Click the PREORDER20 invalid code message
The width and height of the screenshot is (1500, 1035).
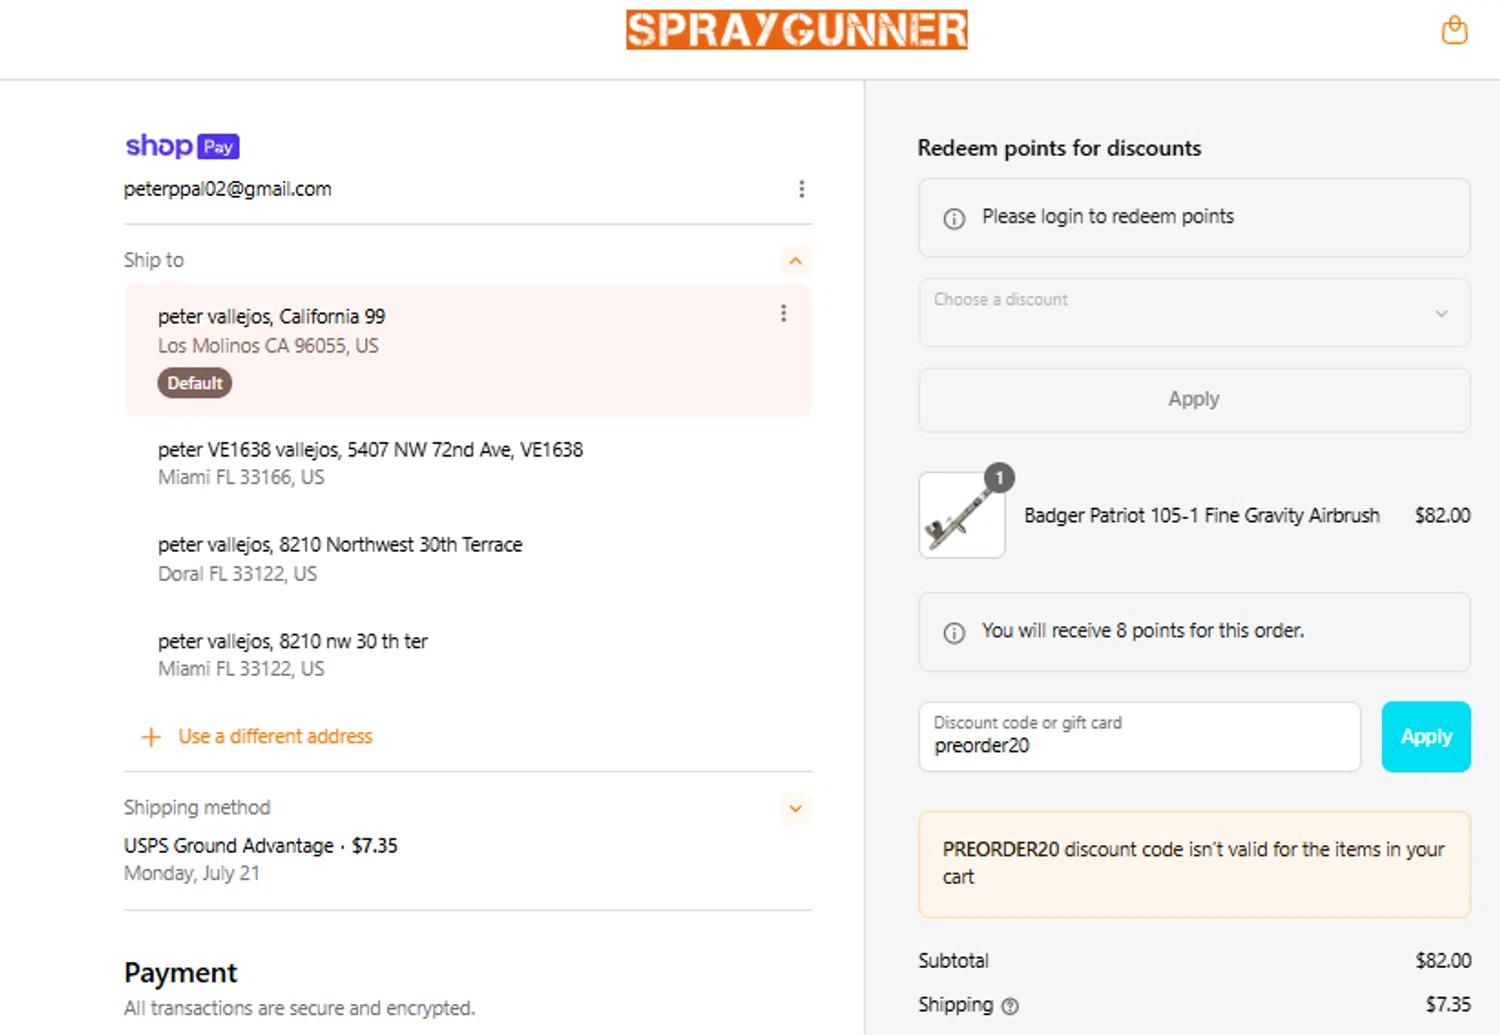click(1194, 864)
